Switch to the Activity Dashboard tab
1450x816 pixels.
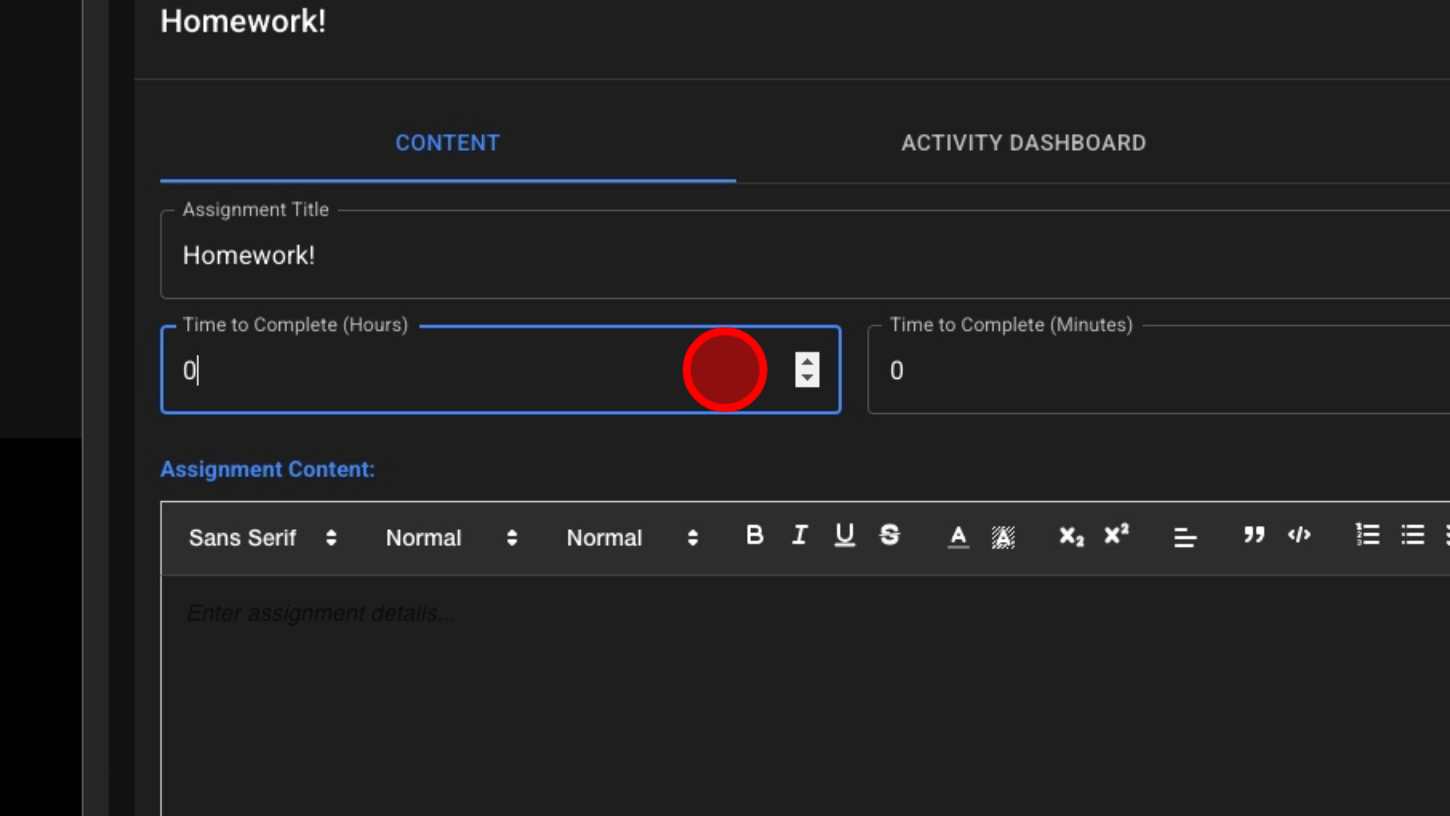(x=1023, y=143)
